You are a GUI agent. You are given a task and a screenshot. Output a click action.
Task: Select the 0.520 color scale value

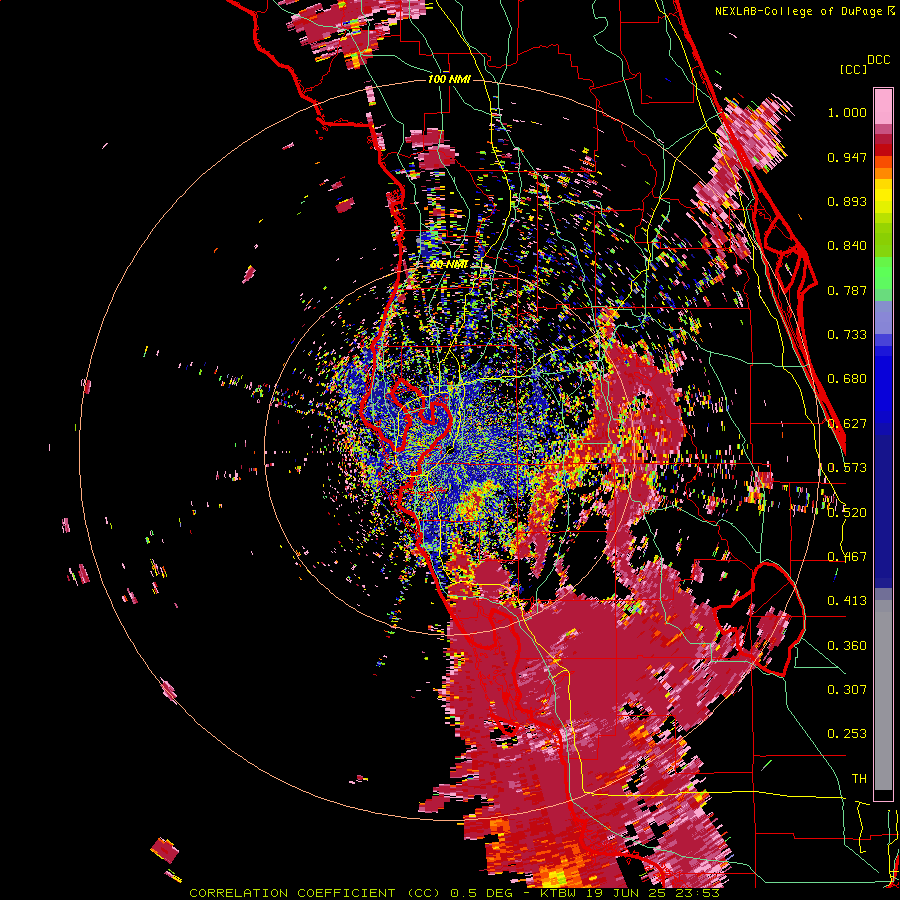pos(847,513)
